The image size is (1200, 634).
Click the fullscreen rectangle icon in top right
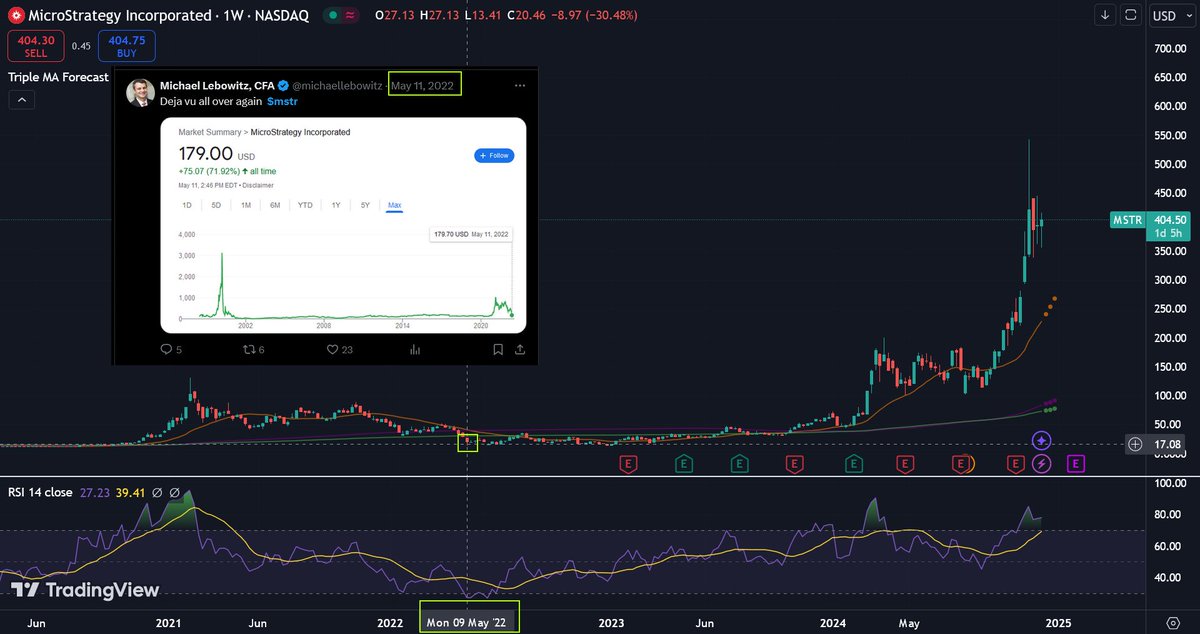pyautogui.click(x=1131, y=15)
